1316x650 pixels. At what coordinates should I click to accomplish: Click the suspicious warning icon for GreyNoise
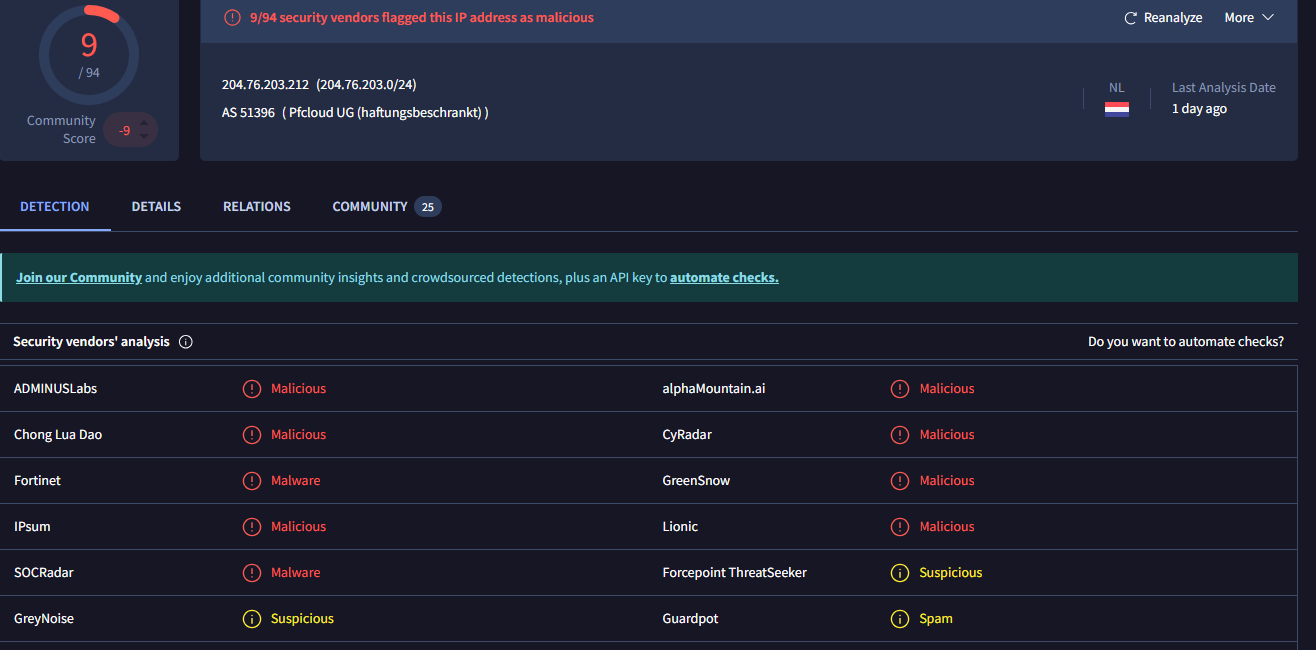click(252, 619)
